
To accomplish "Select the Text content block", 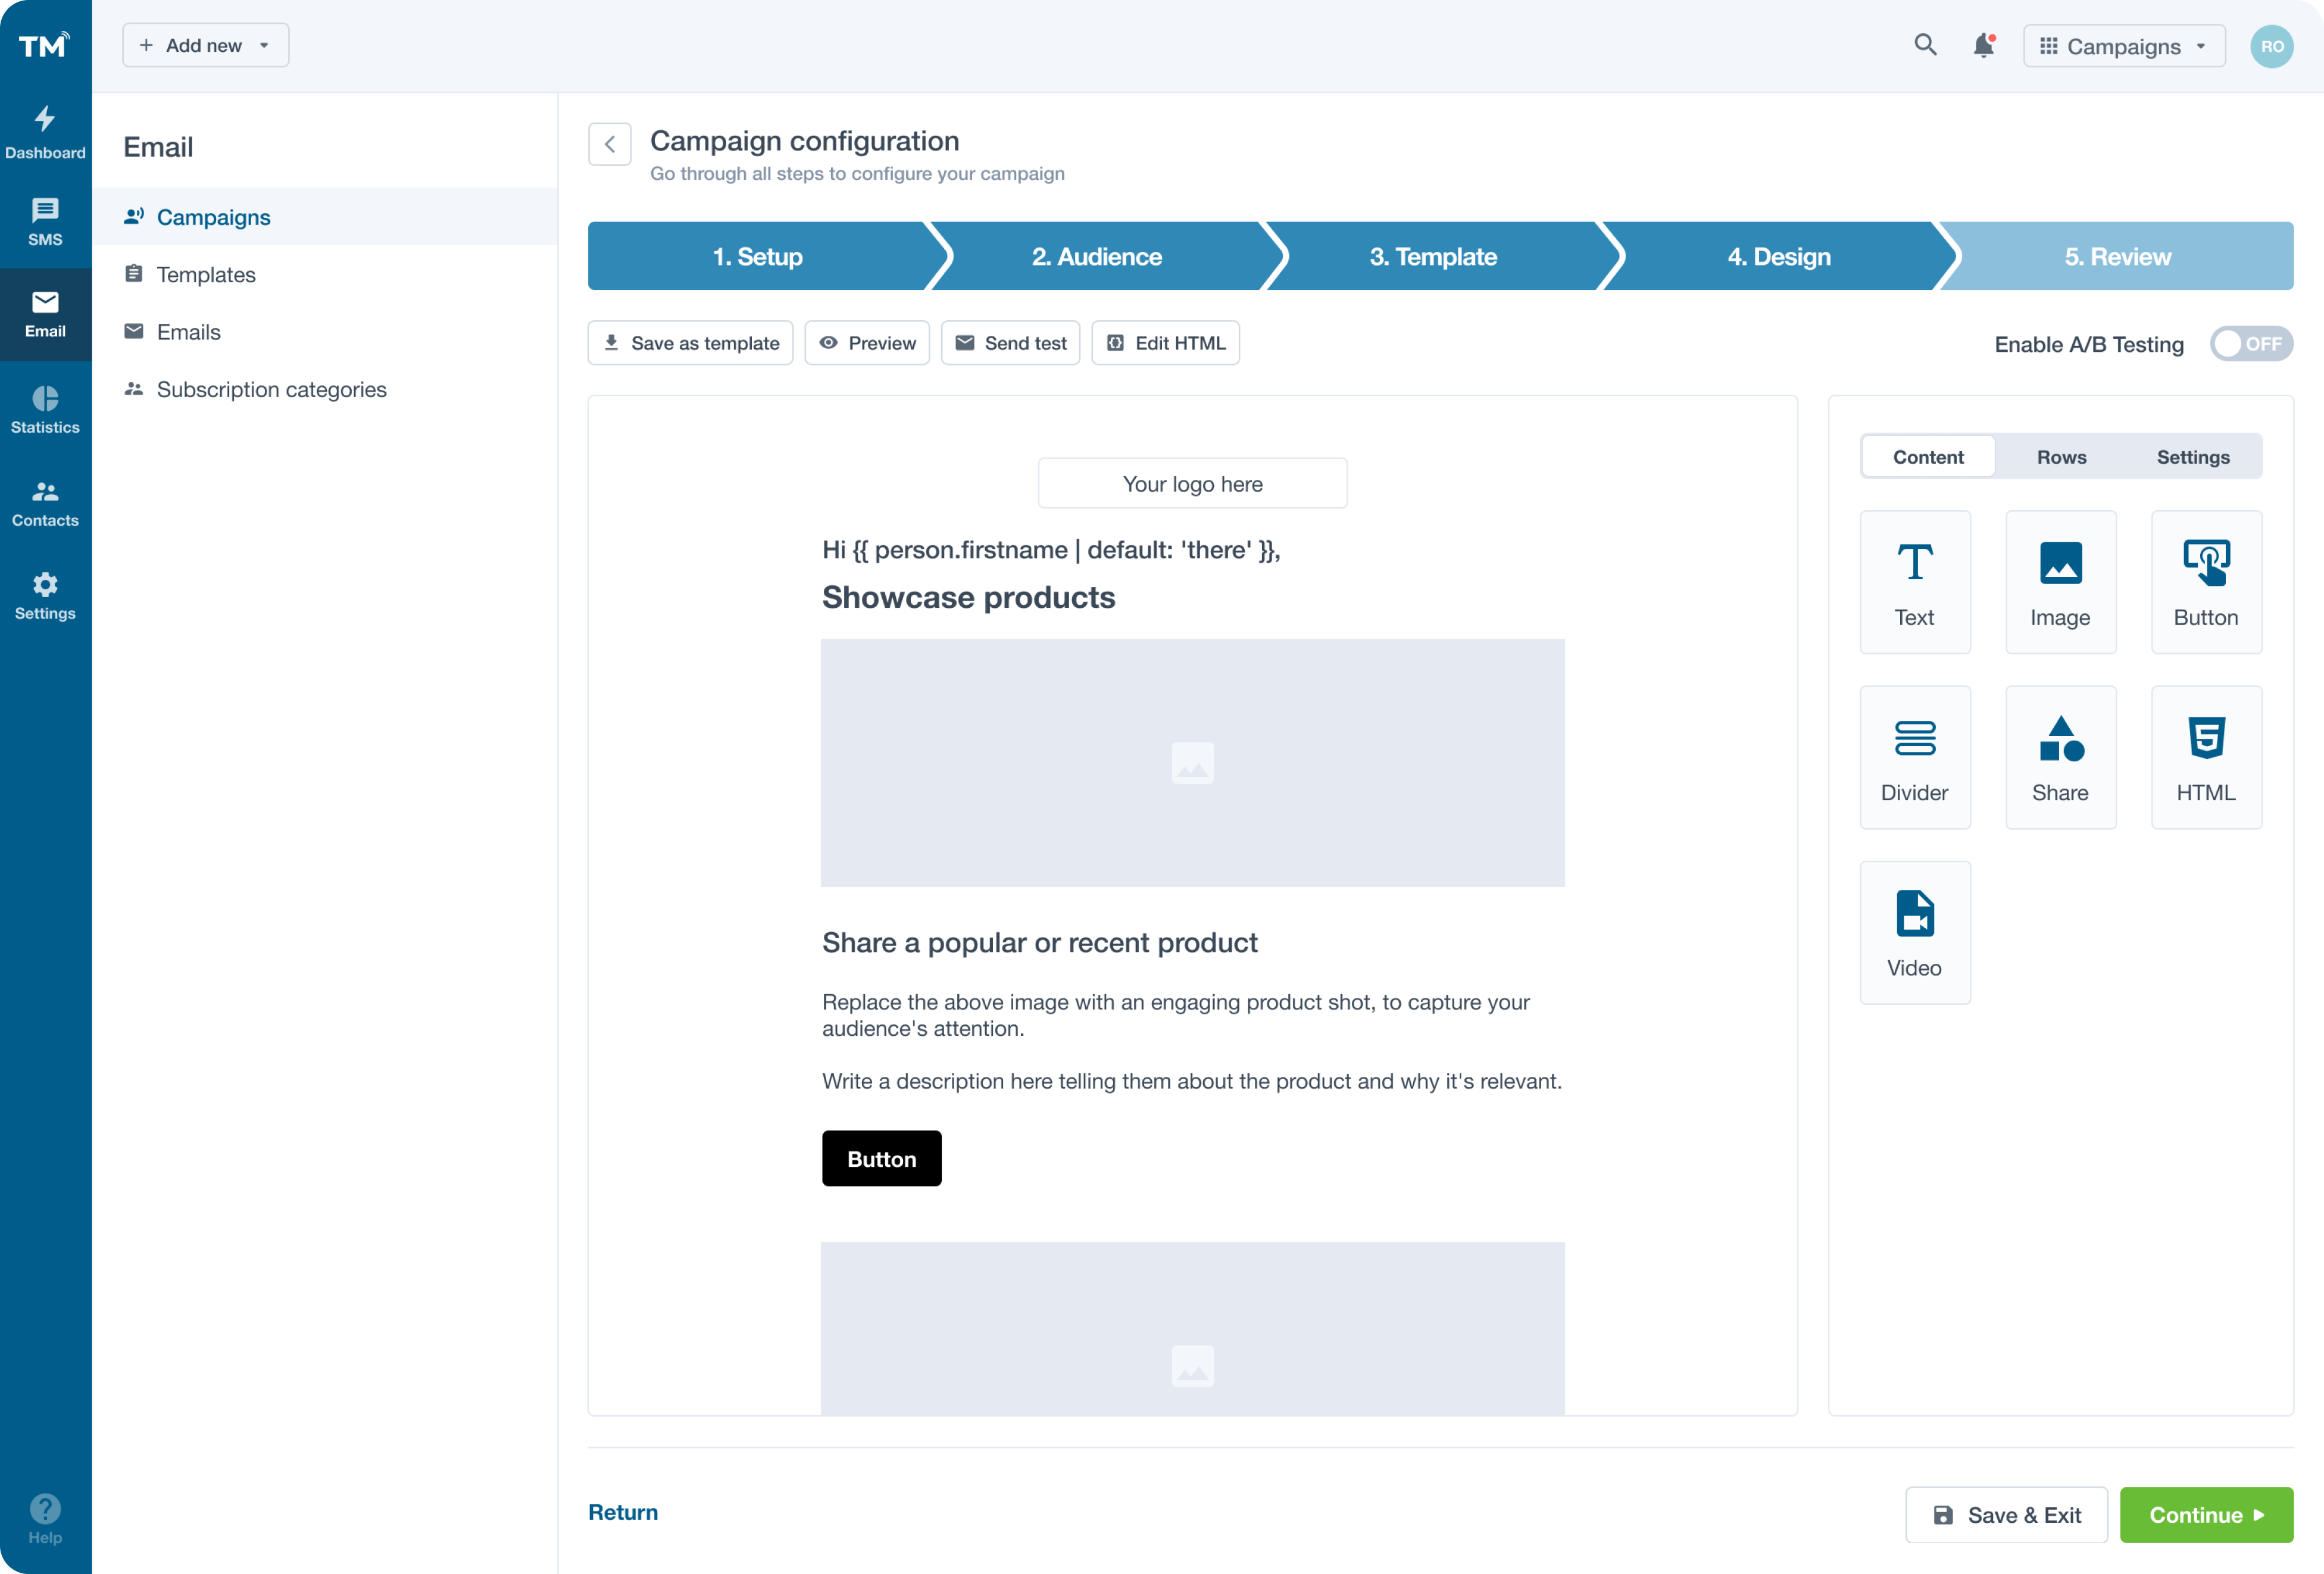I will click(x=1914, y=582).
